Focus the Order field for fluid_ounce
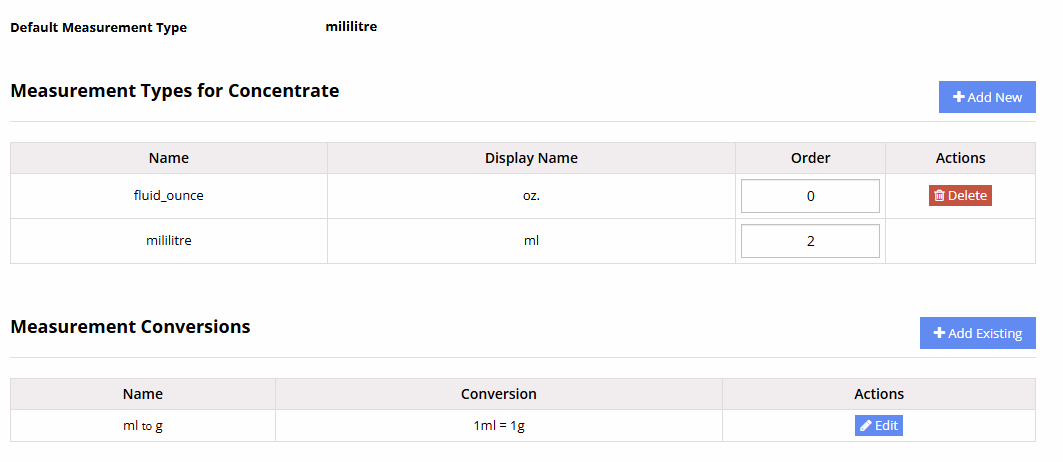Image resolution: width=1063 pixels, height=462 pixels. click(810, 196)
